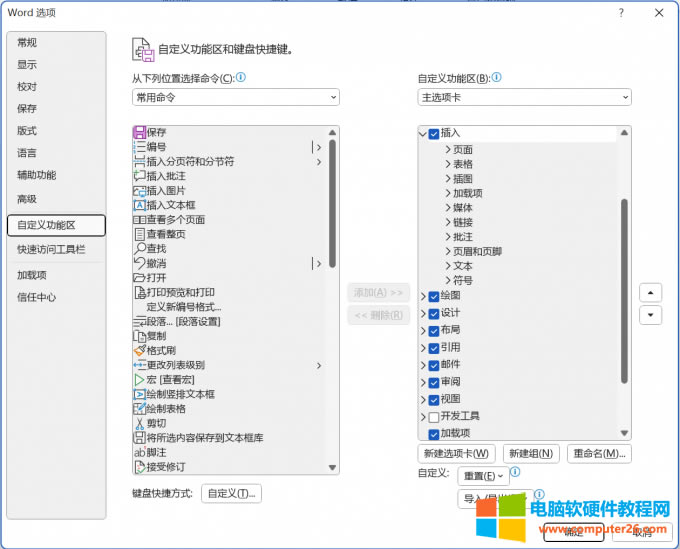Select the 绘制表格 icon

(140, 409)
